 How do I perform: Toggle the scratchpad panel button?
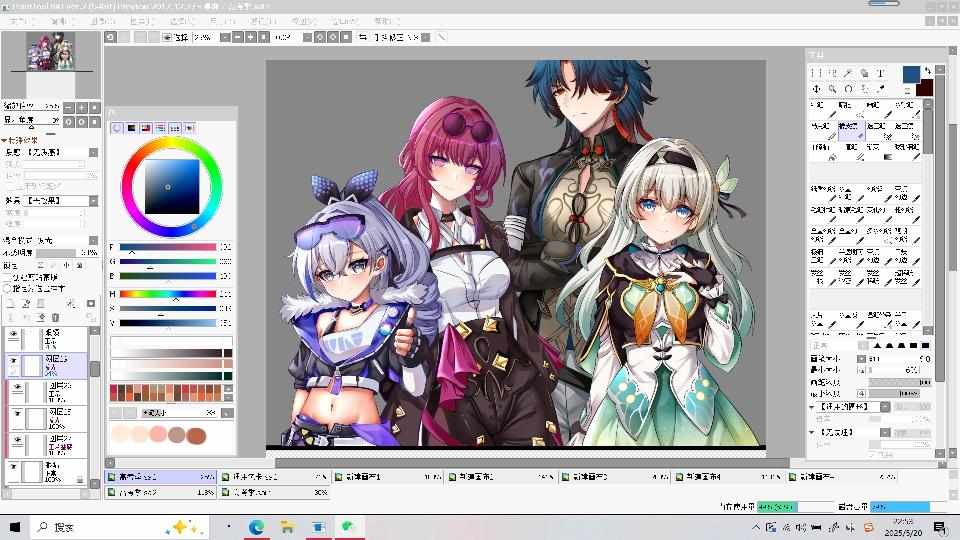(x=190, y=128)
